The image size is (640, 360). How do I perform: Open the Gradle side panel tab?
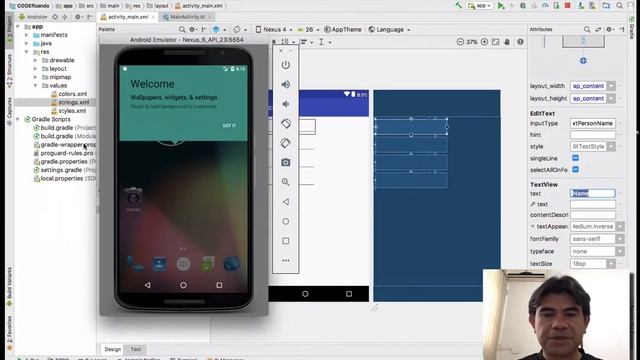[x=631, y=27]
